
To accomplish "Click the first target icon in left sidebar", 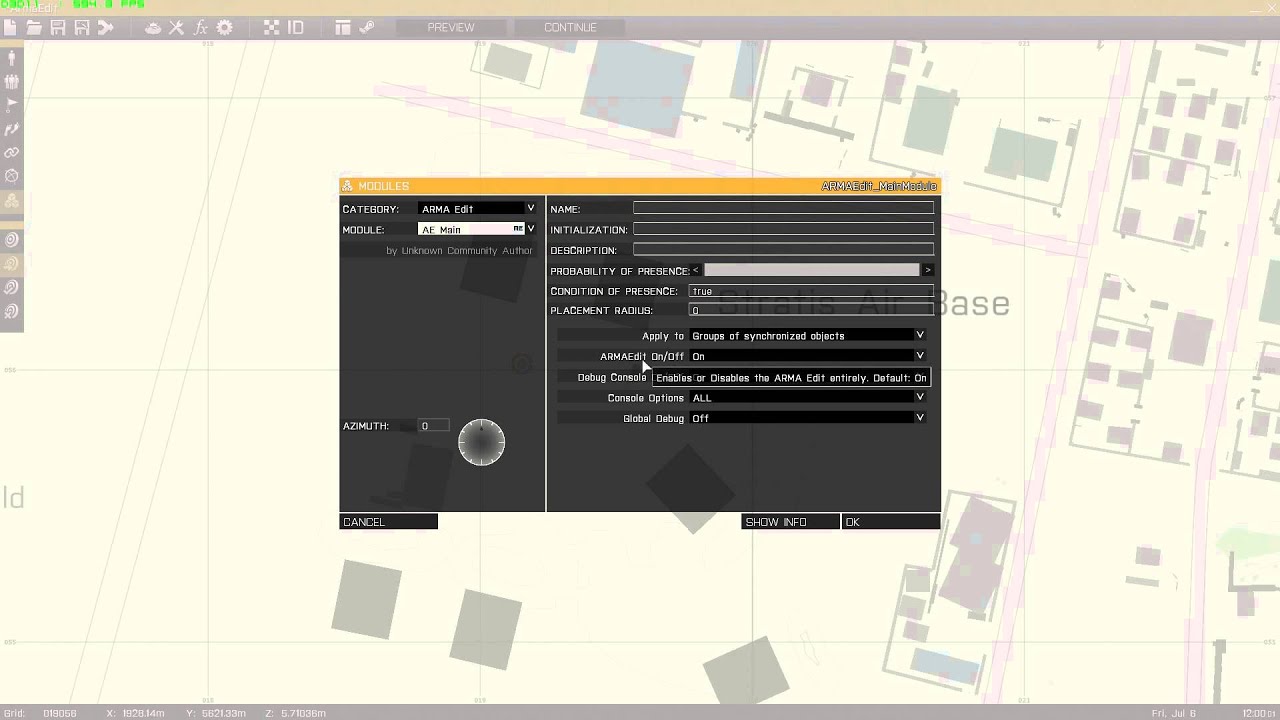I will pos(12,240).
